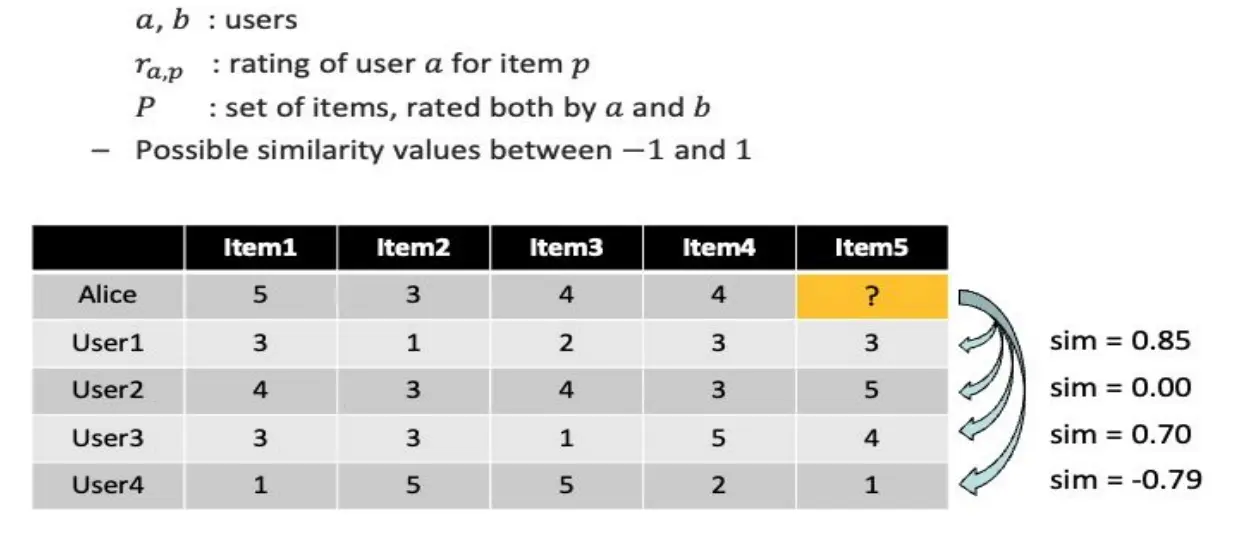Click the Alice row label
The height and width of the screenshot is (550, 1248).
click(108, 295)
